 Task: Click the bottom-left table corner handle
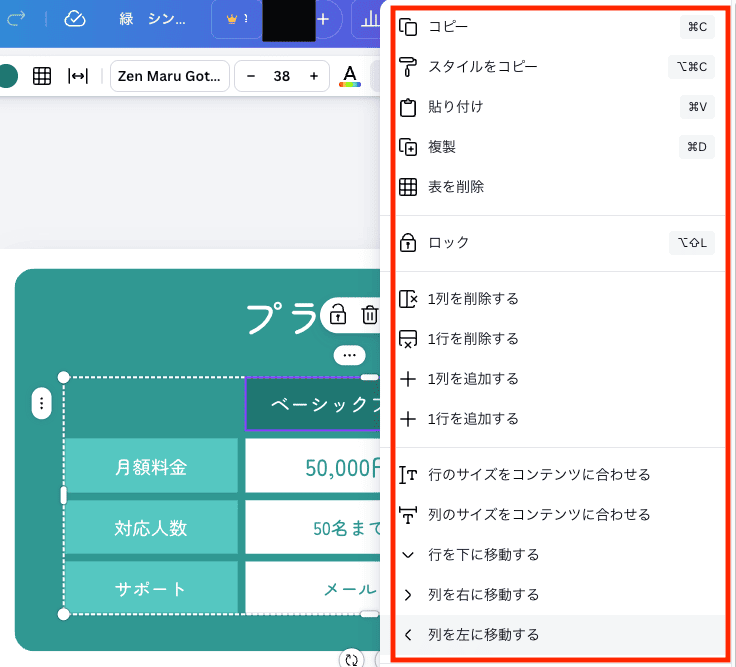coord(63,614)
